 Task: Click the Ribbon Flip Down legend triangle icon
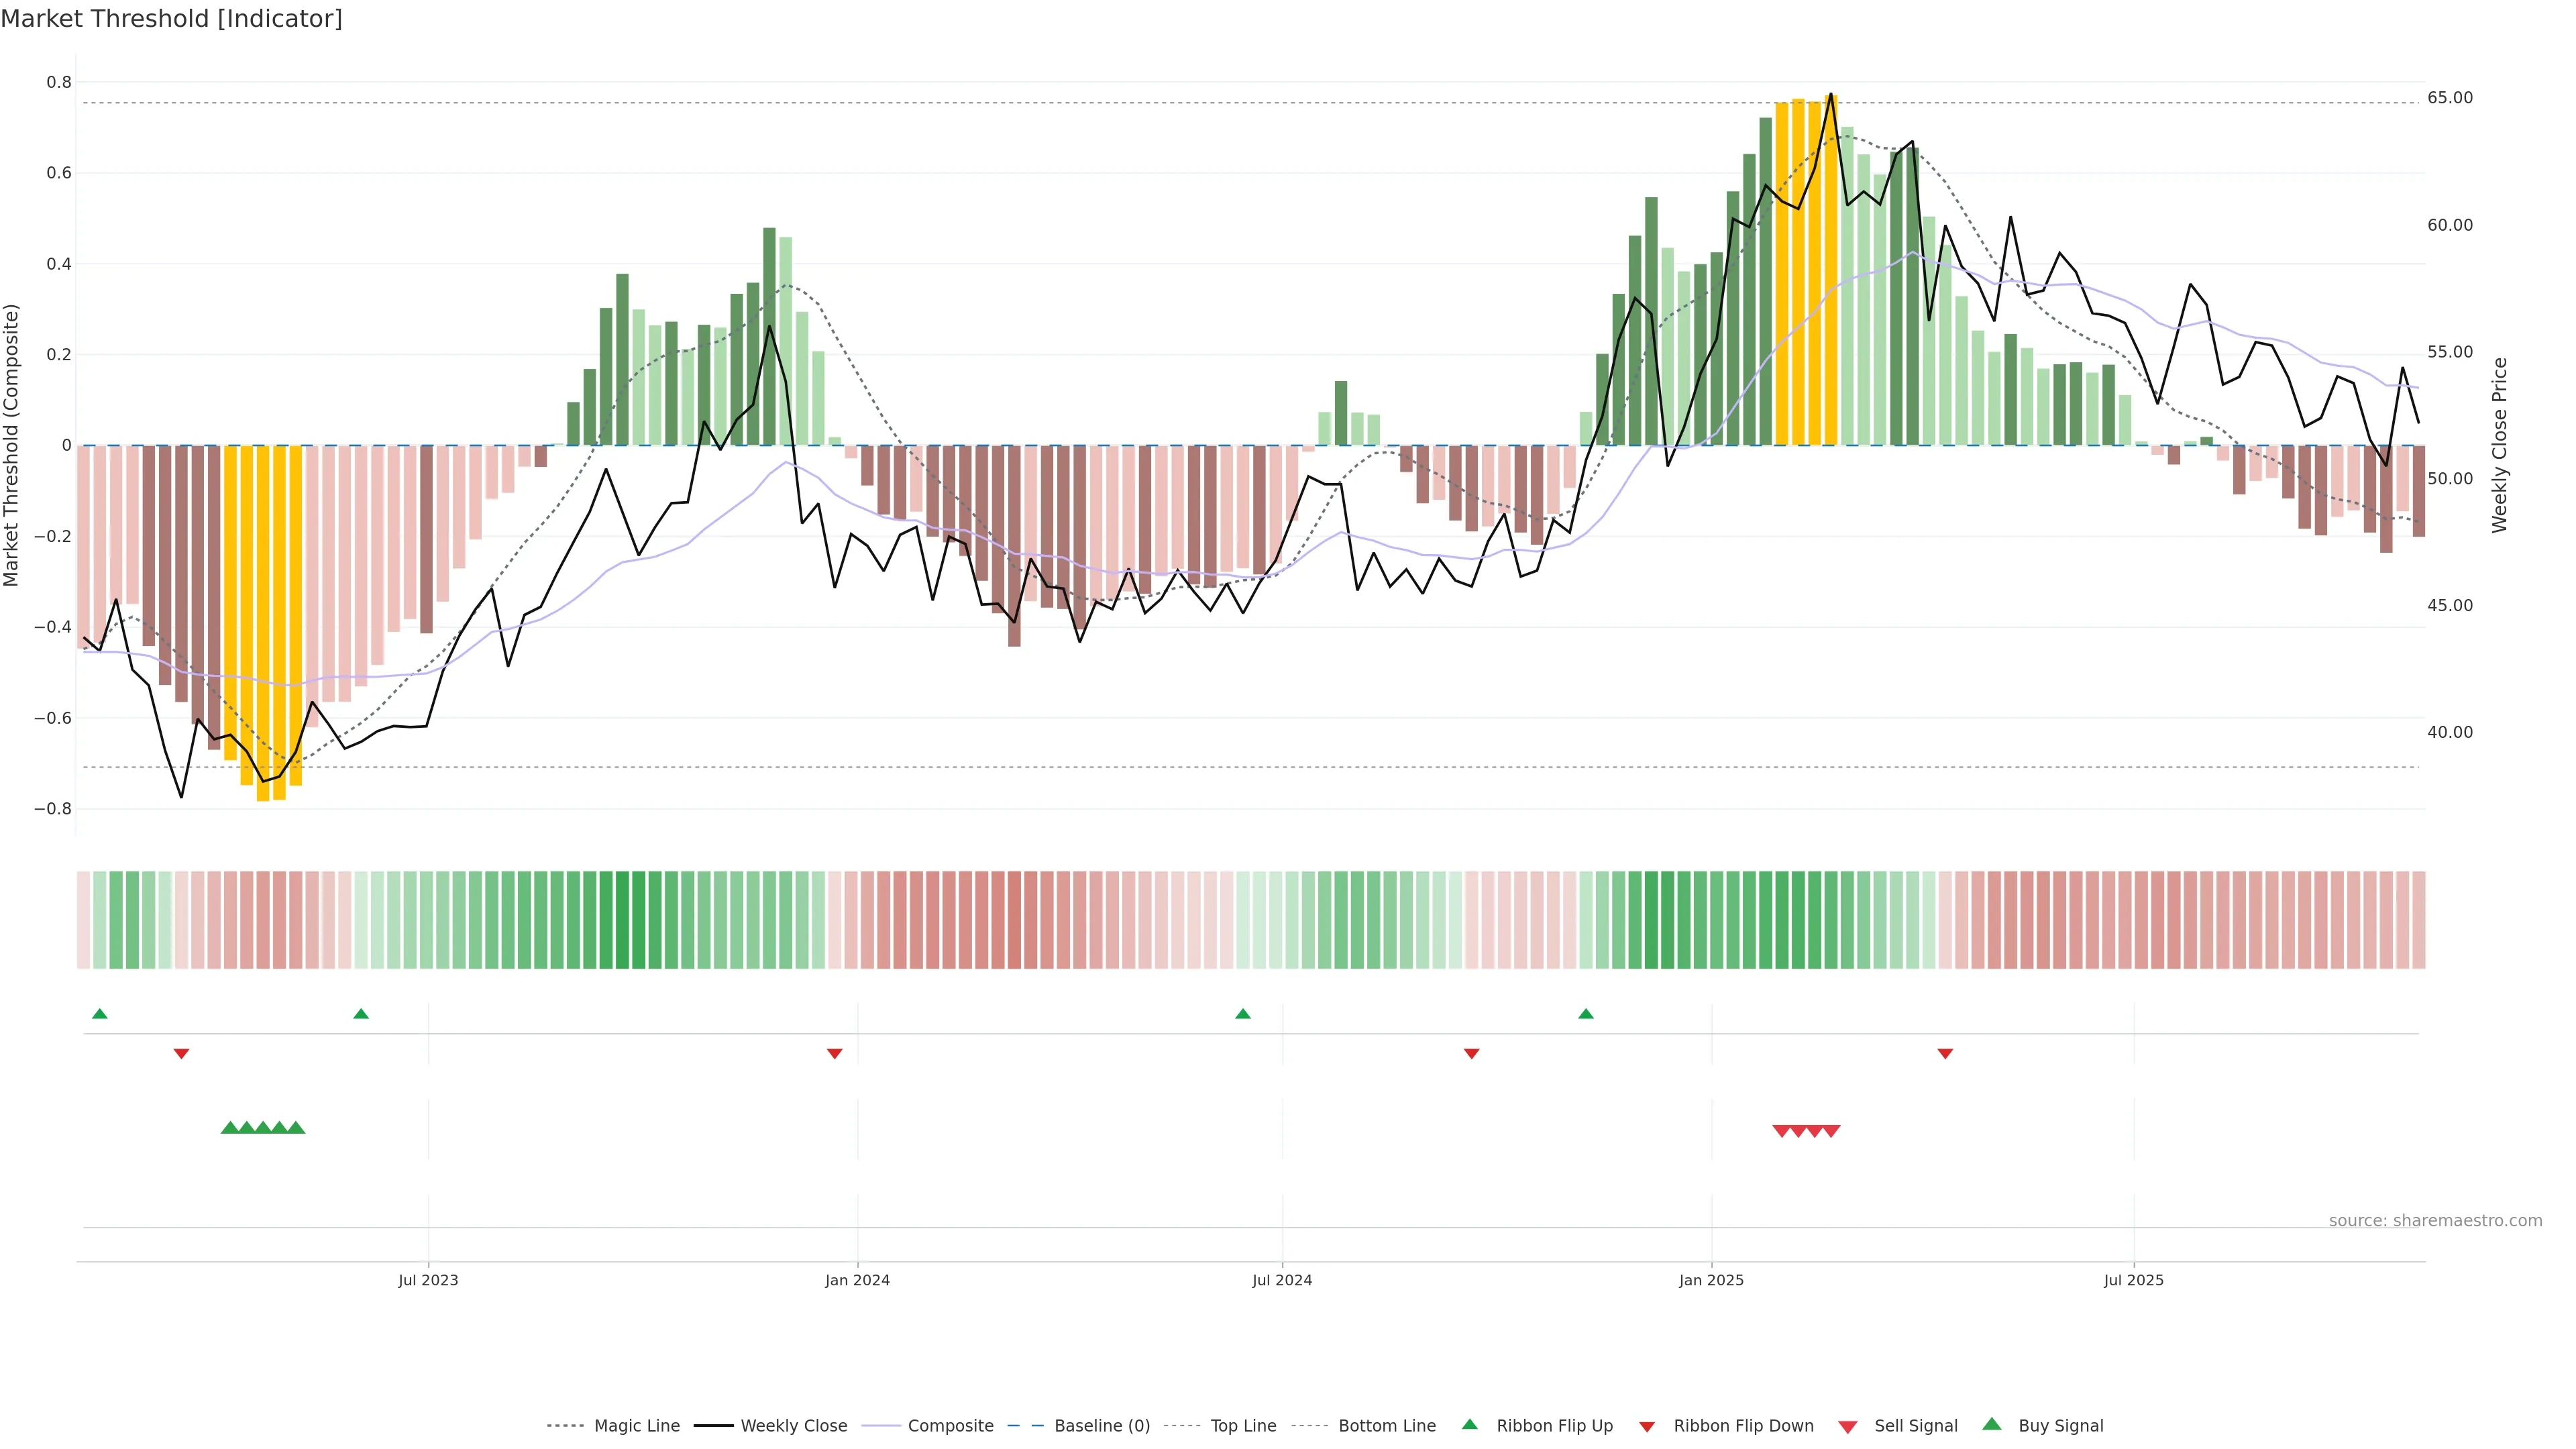click(1647, 1426)
